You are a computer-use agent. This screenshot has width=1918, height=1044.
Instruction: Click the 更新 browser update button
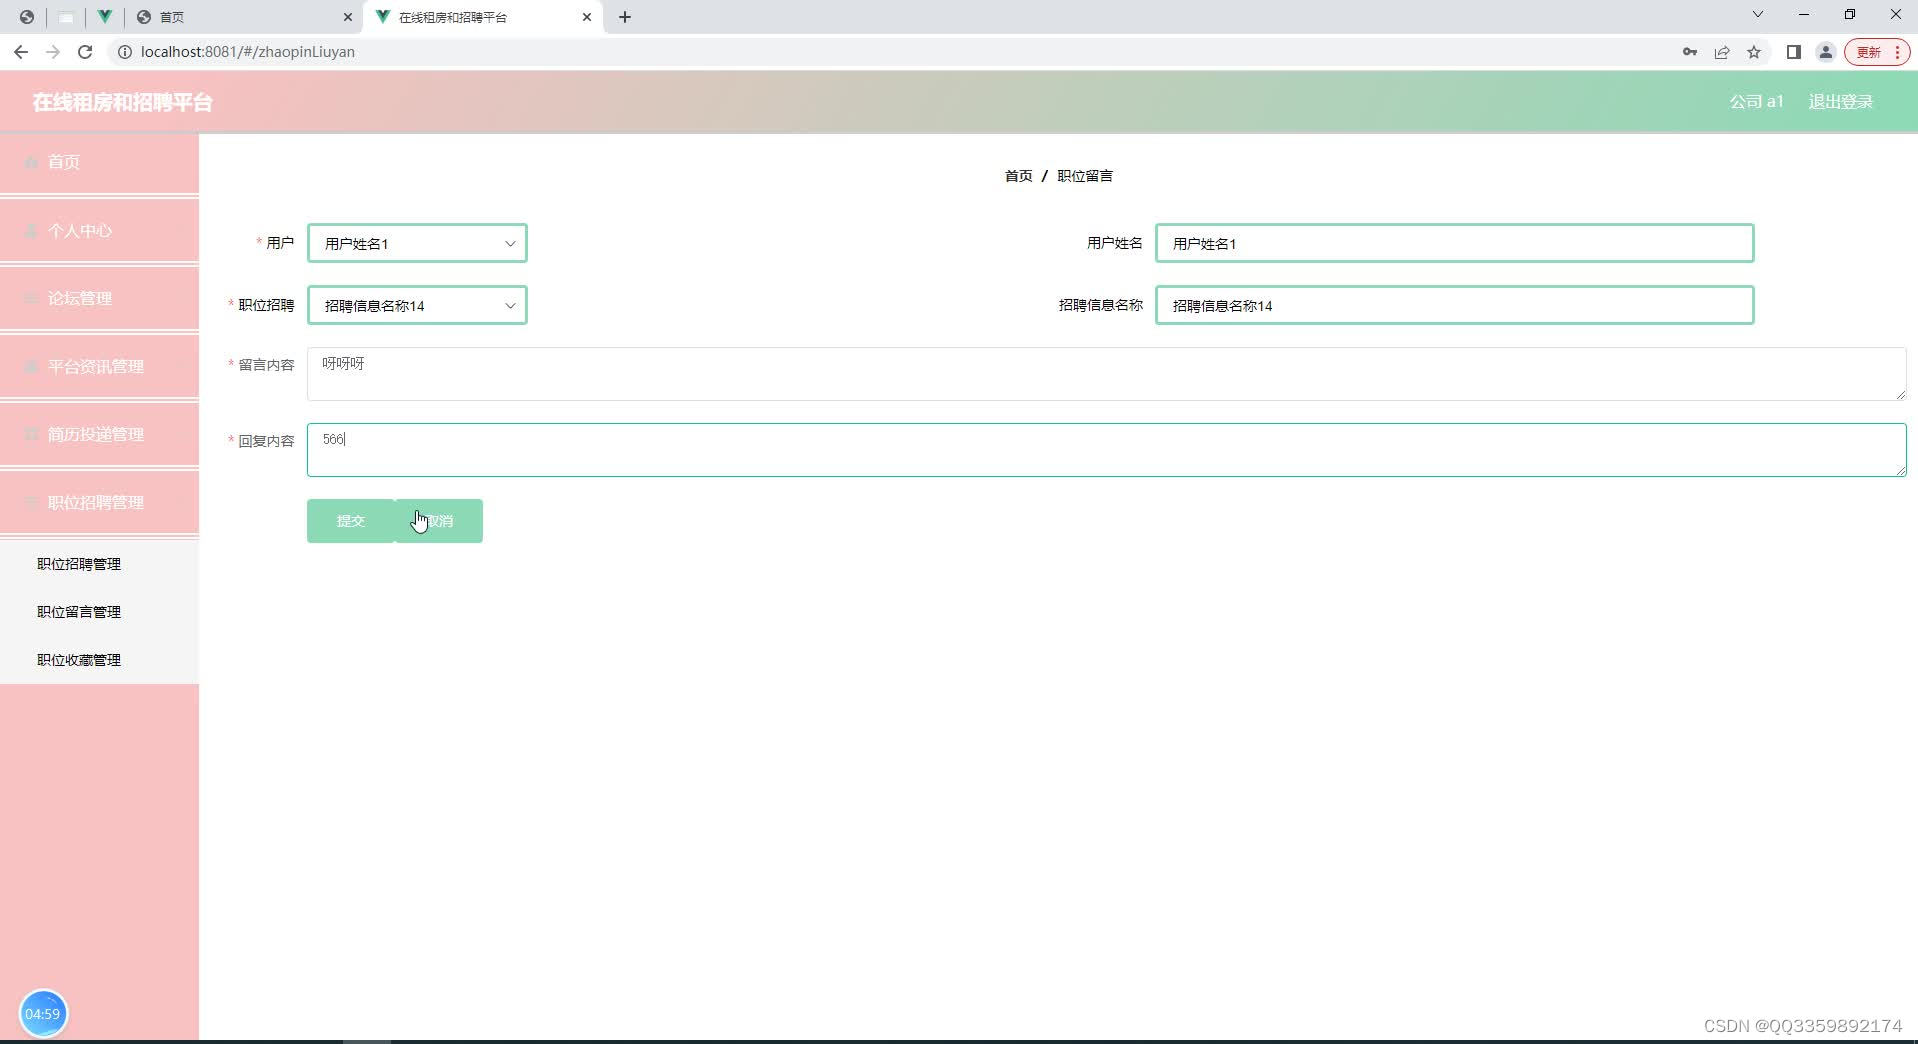pos(1869,52)
